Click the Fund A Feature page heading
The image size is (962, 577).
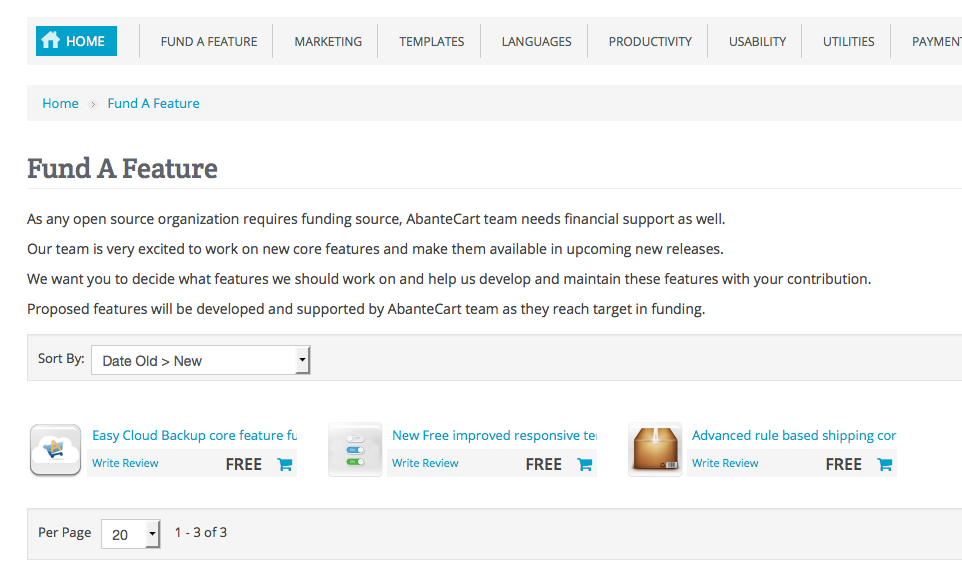(x=122, y=168)
